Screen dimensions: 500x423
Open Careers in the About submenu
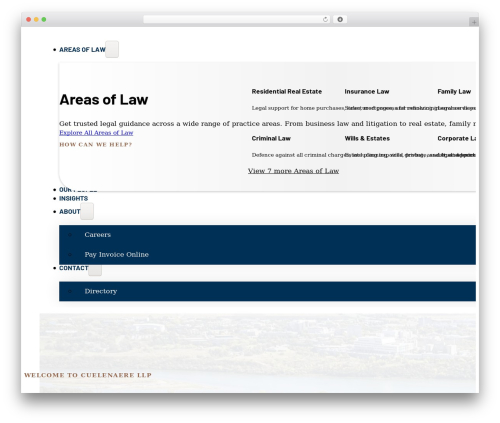tap(97, 235)
